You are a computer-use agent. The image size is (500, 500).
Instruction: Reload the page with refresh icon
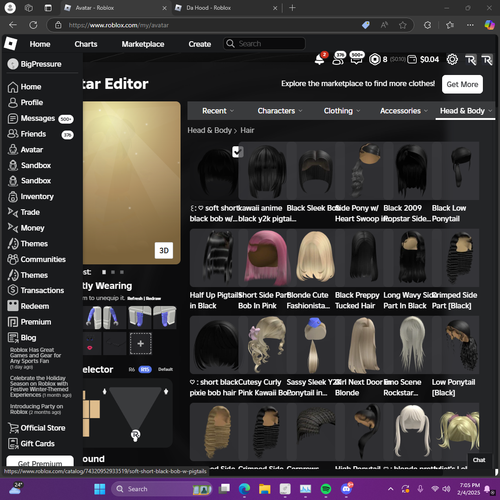point(33,25)
